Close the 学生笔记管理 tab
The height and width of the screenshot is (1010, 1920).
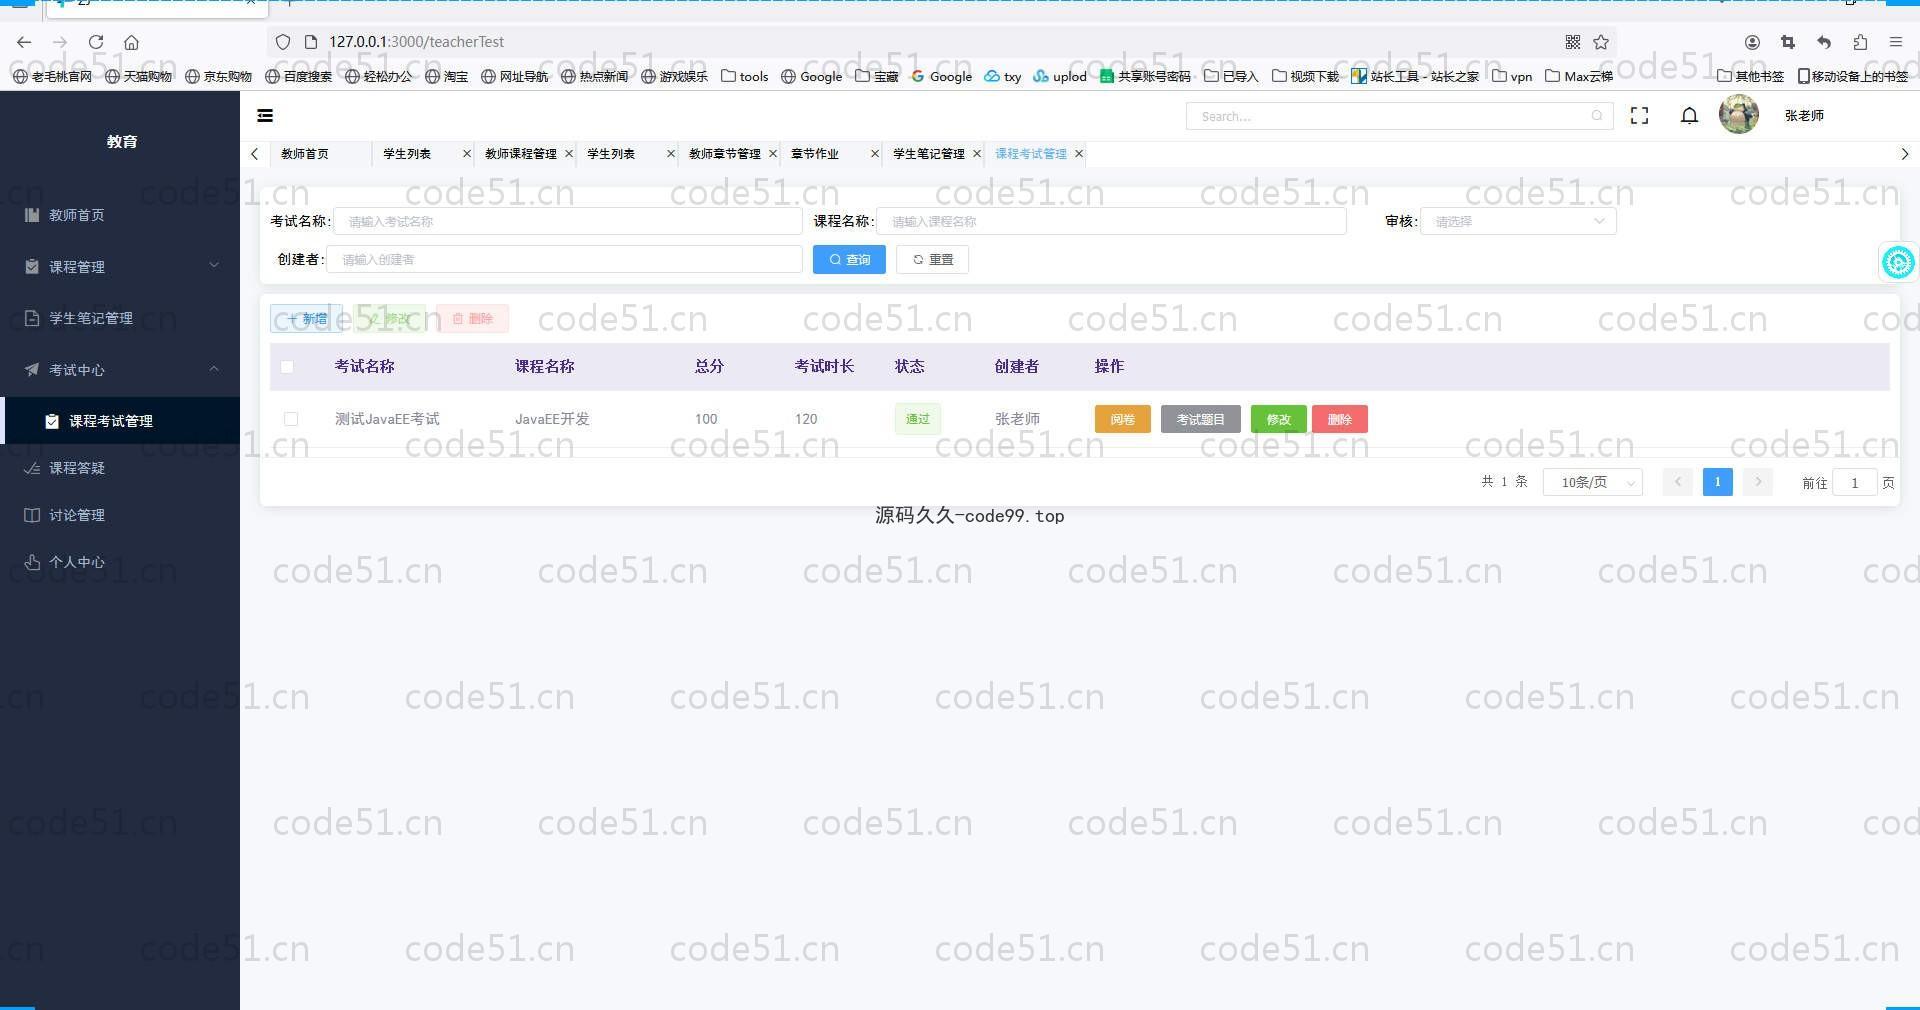tap(977, 154)
